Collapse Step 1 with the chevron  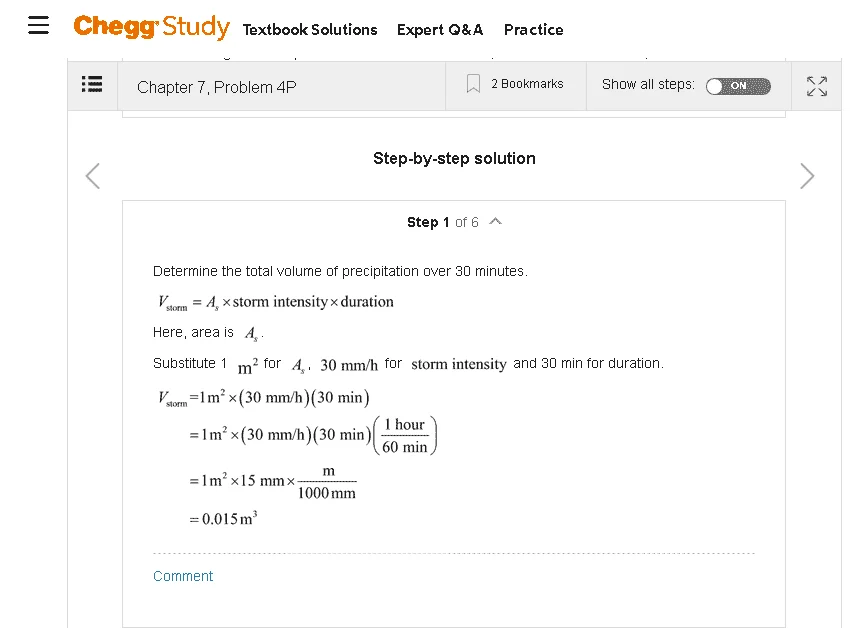tap(495, 221)
